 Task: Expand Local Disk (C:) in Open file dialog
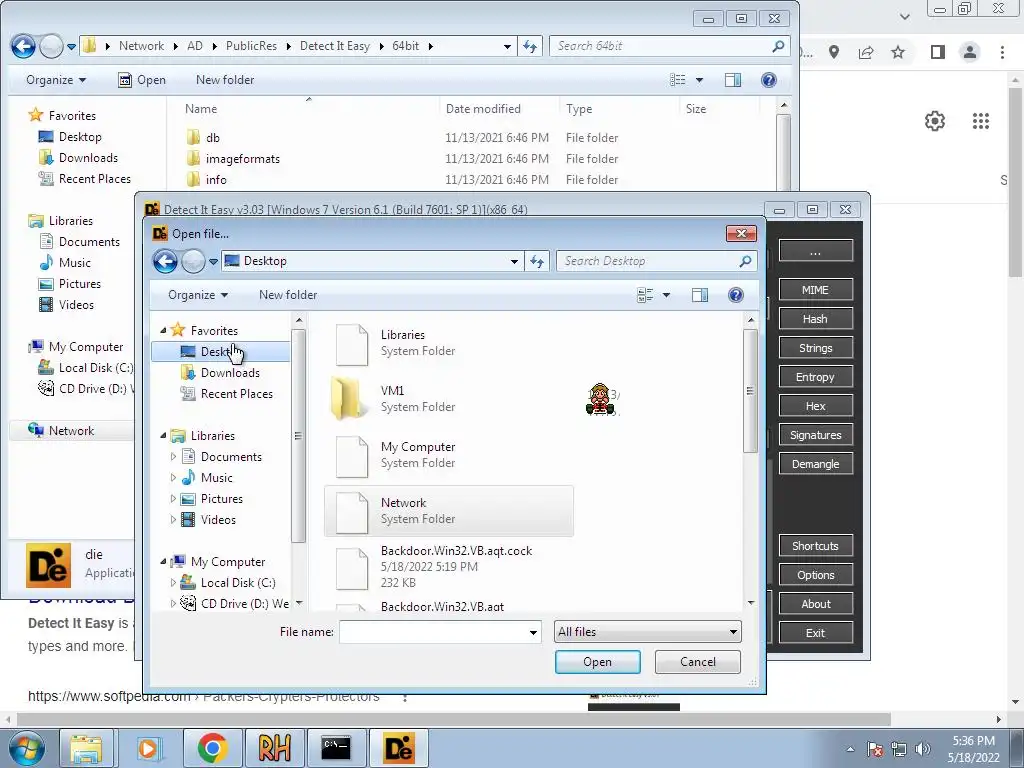[x=173, y=583]
